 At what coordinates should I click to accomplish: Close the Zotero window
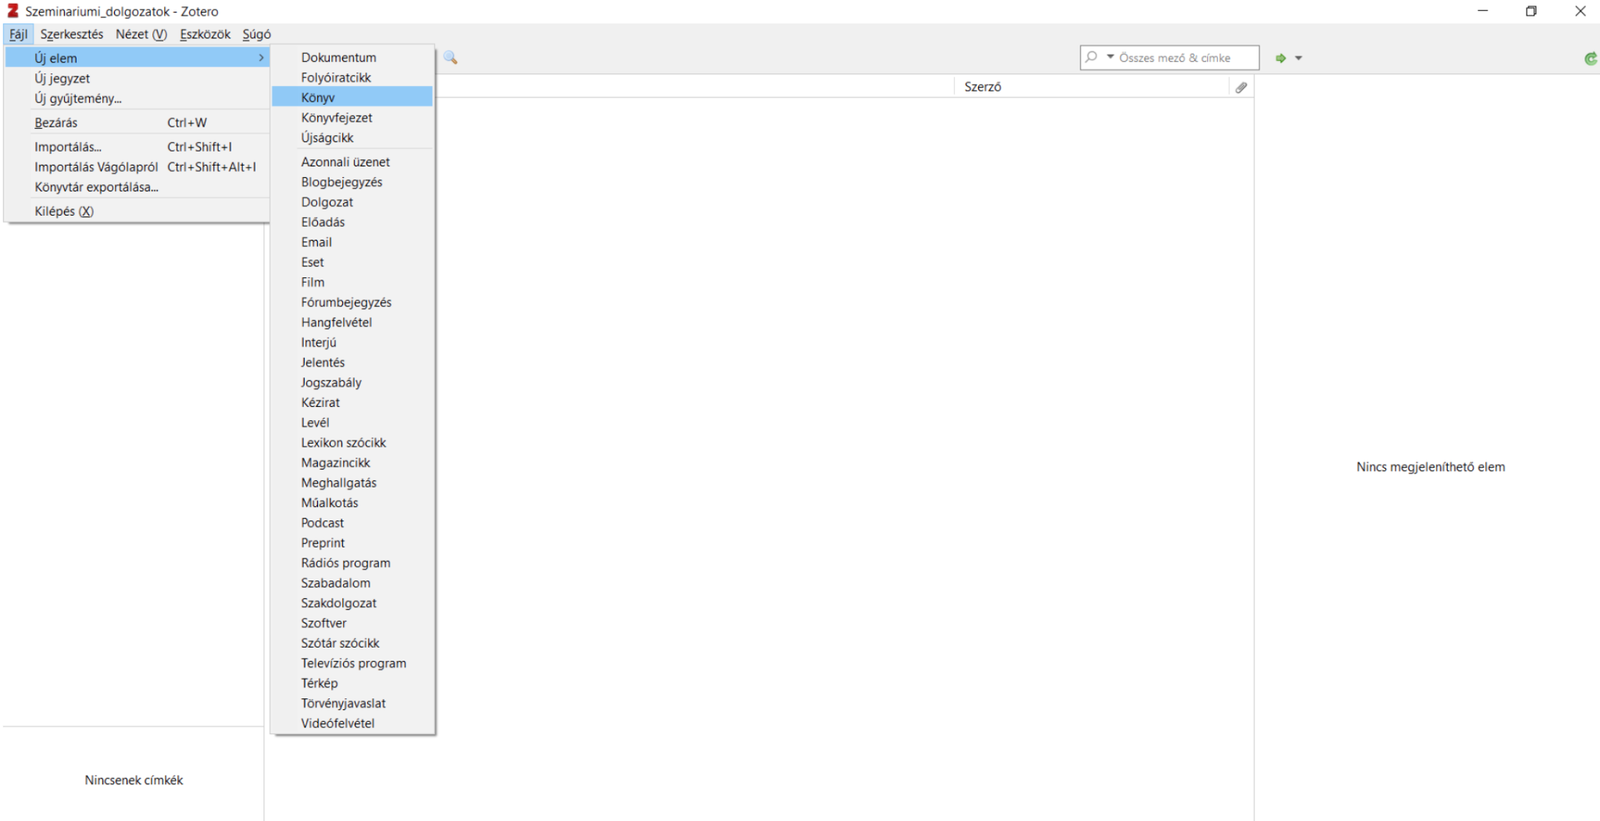point(1580,11)
